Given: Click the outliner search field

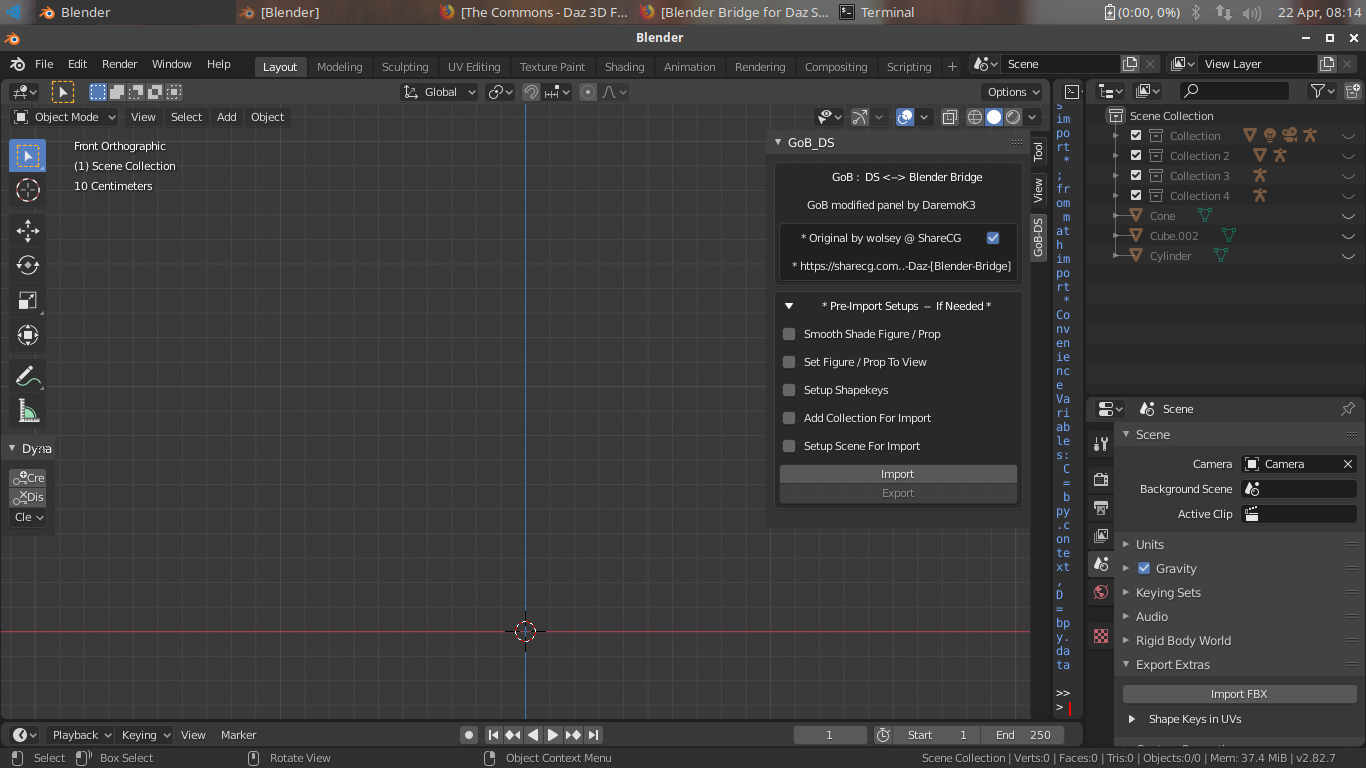Looking at the screenshot, I should [x=1234, y=91].
